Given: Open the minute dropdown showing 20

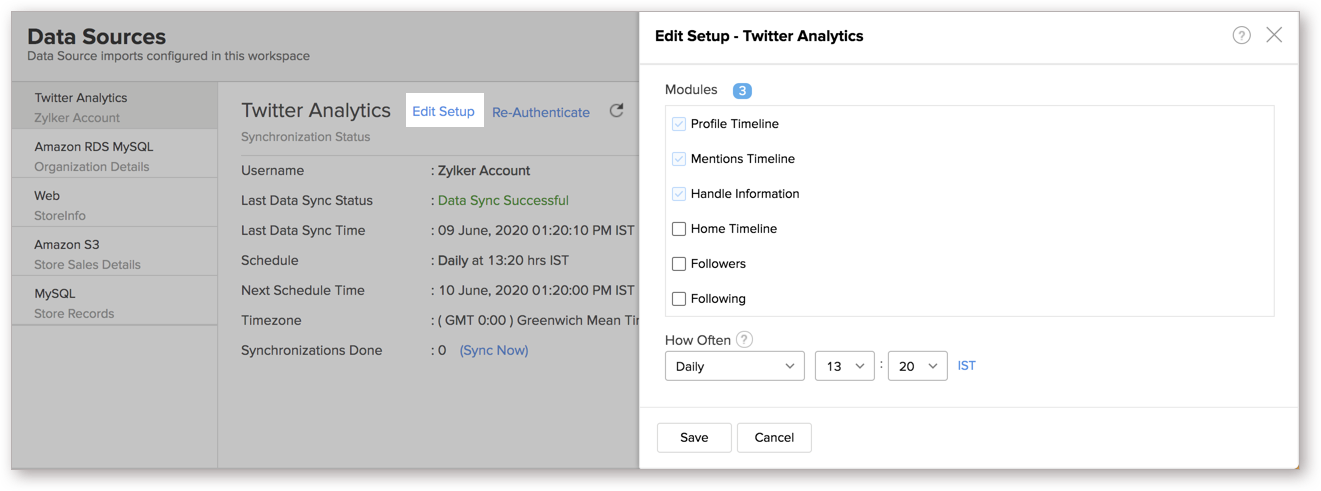Looking at the screenshot, I should pos(918,366).
